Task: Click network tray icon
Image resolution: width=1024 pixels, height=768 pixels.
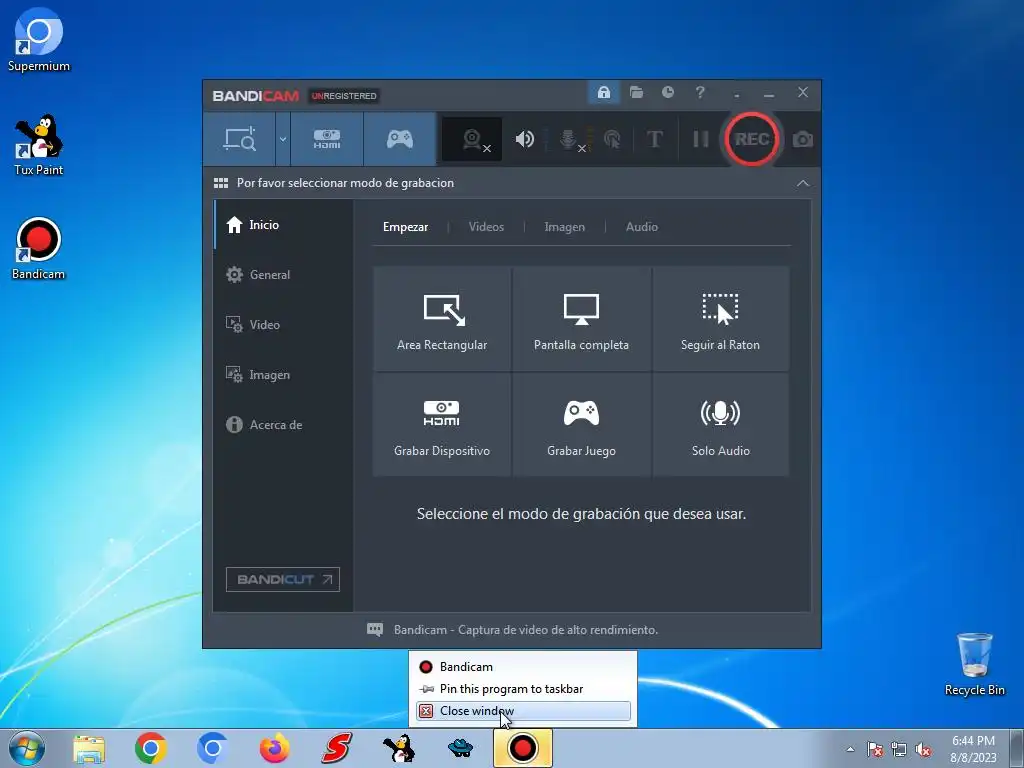Action: coord(899,749)
